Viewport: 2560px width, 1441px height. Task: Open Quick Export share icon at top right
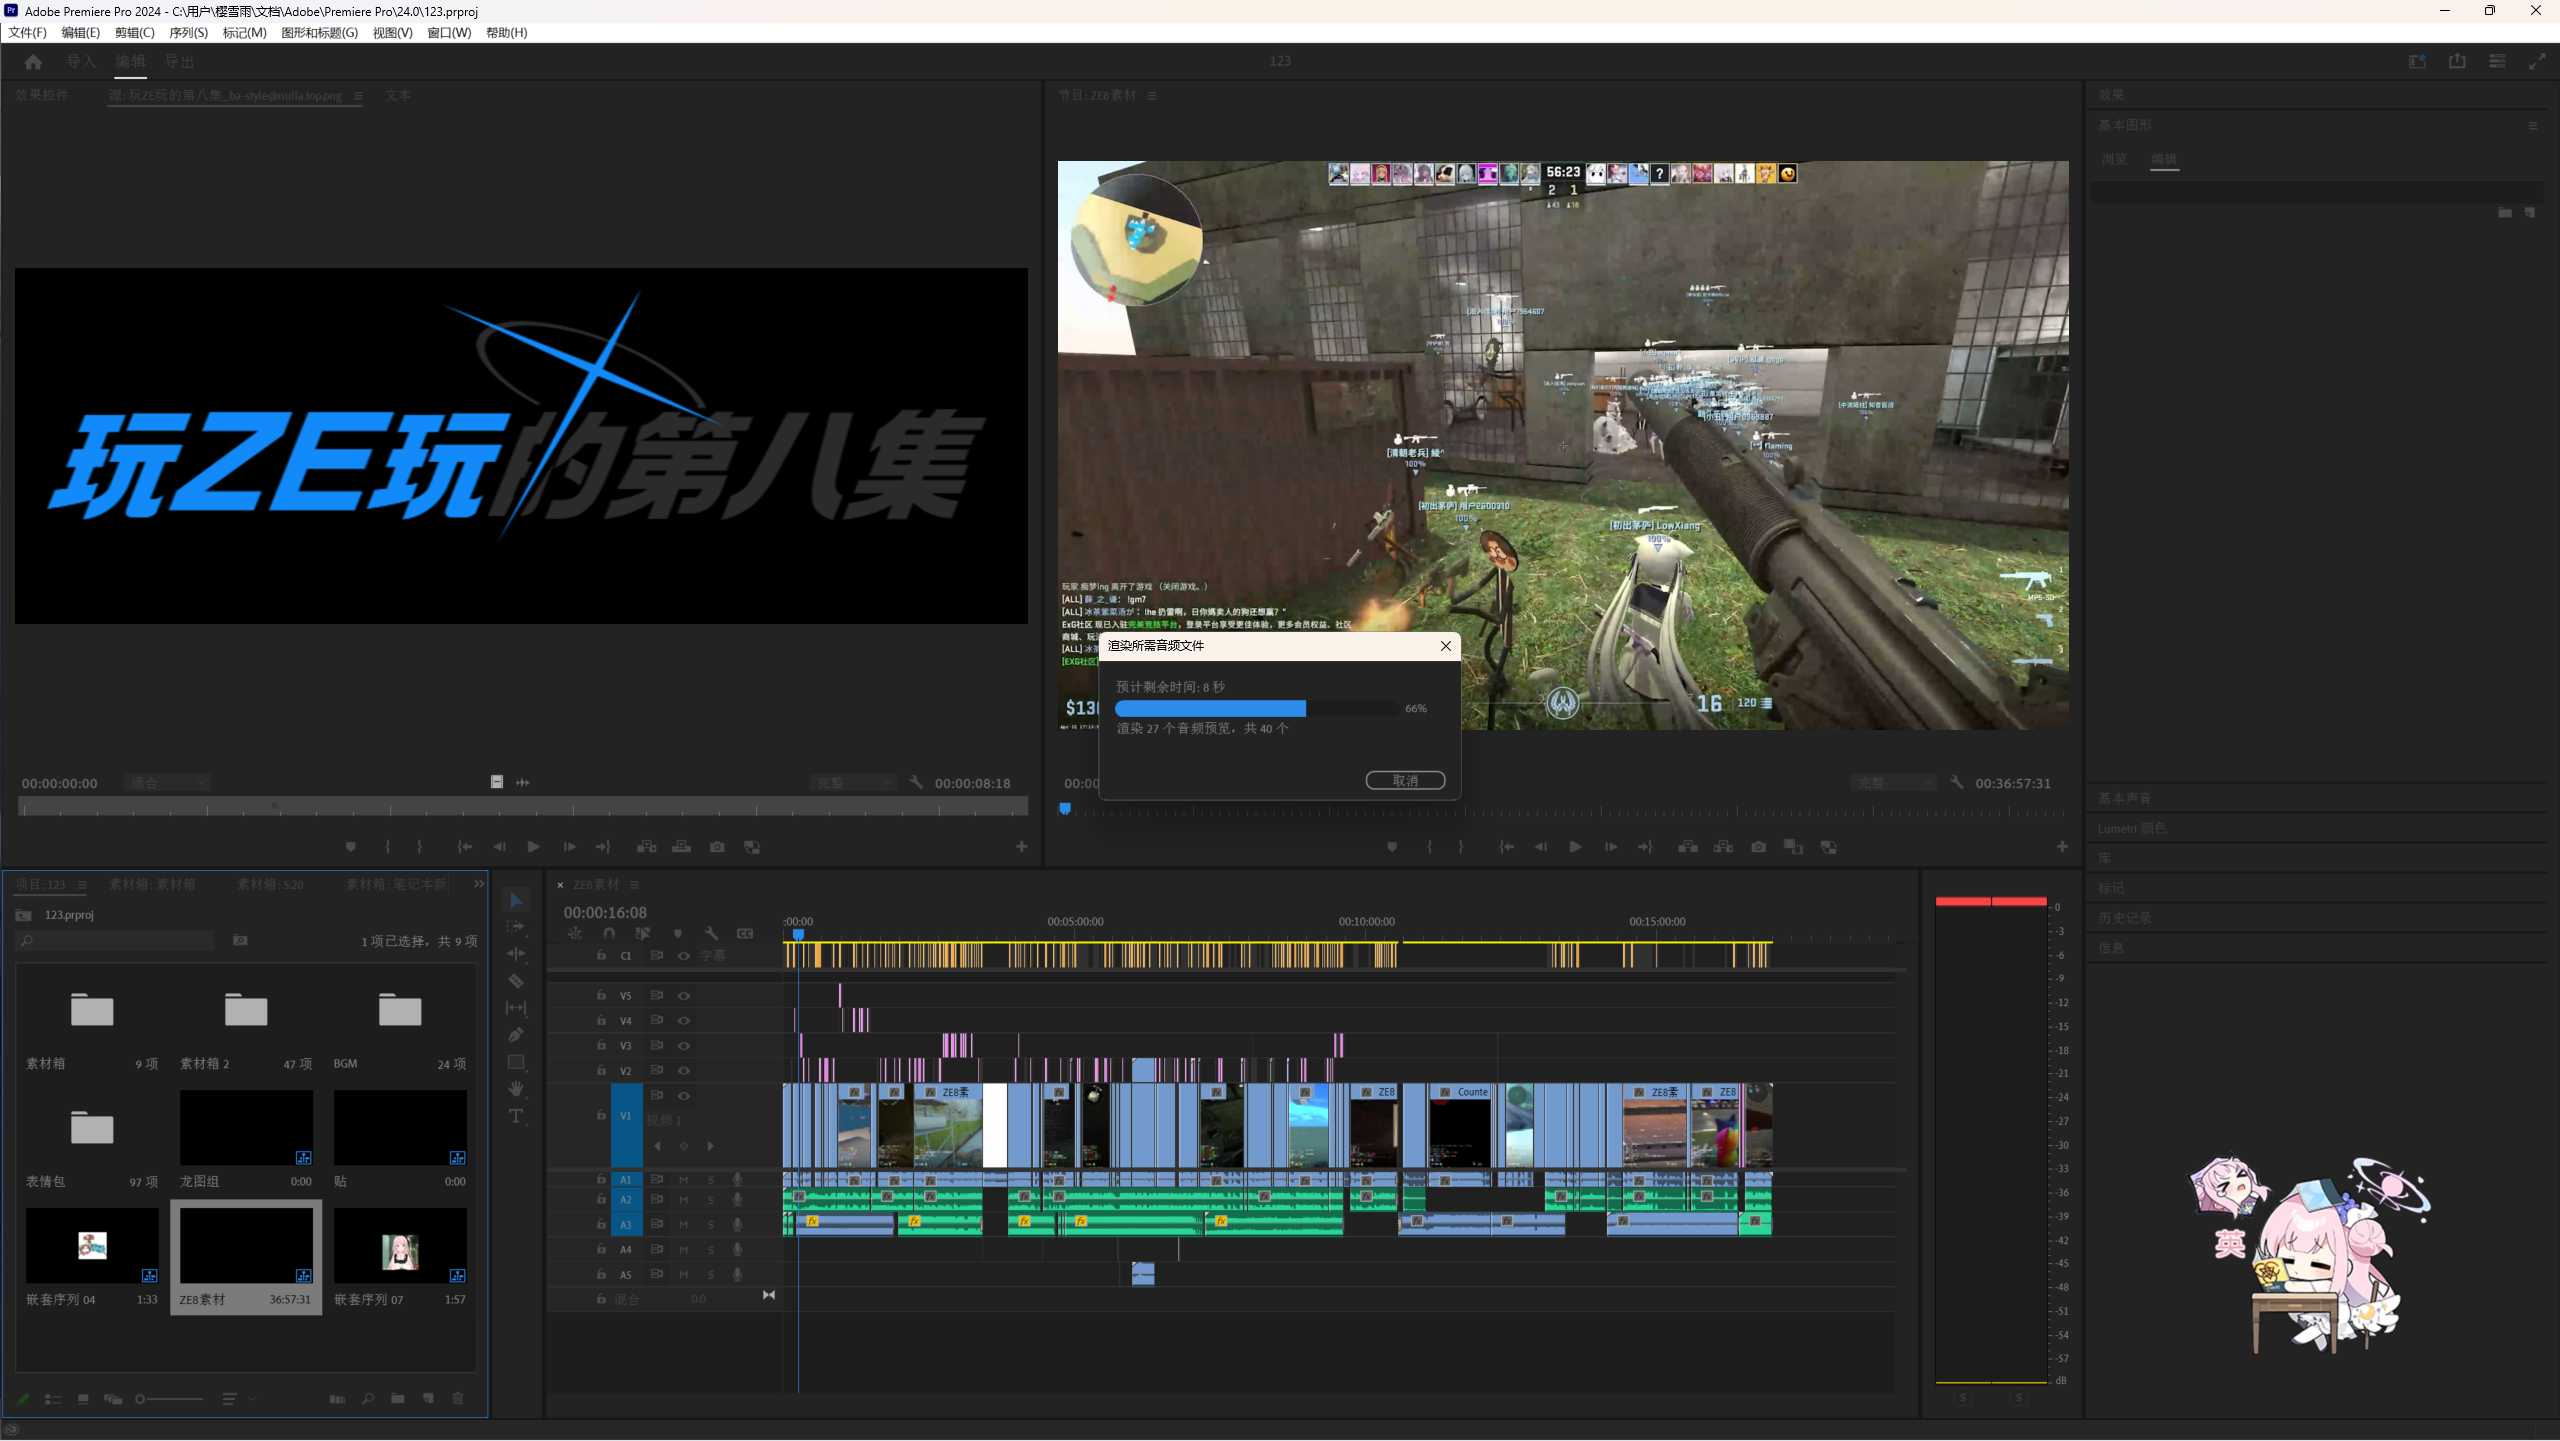pos(2457,61)
